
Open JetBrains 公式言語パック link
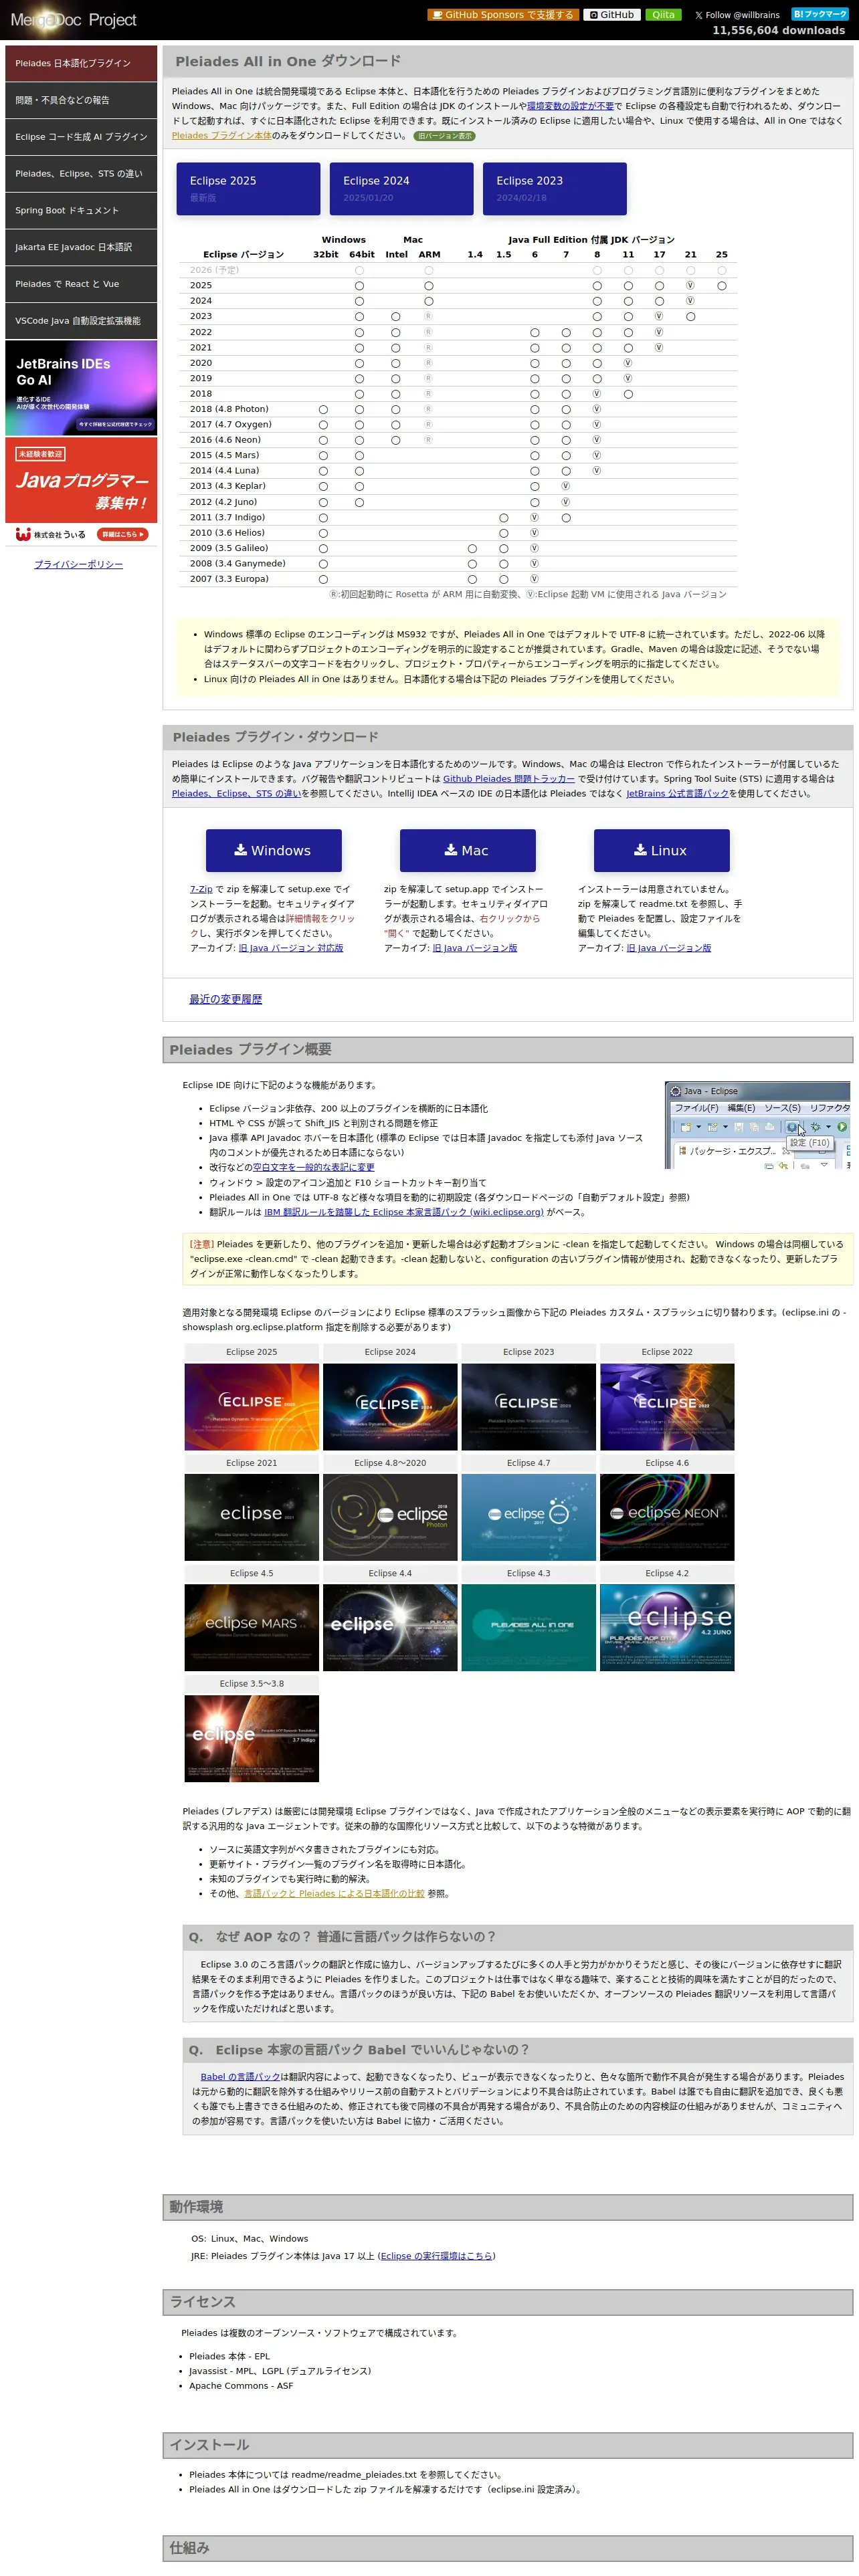(677, 794)
